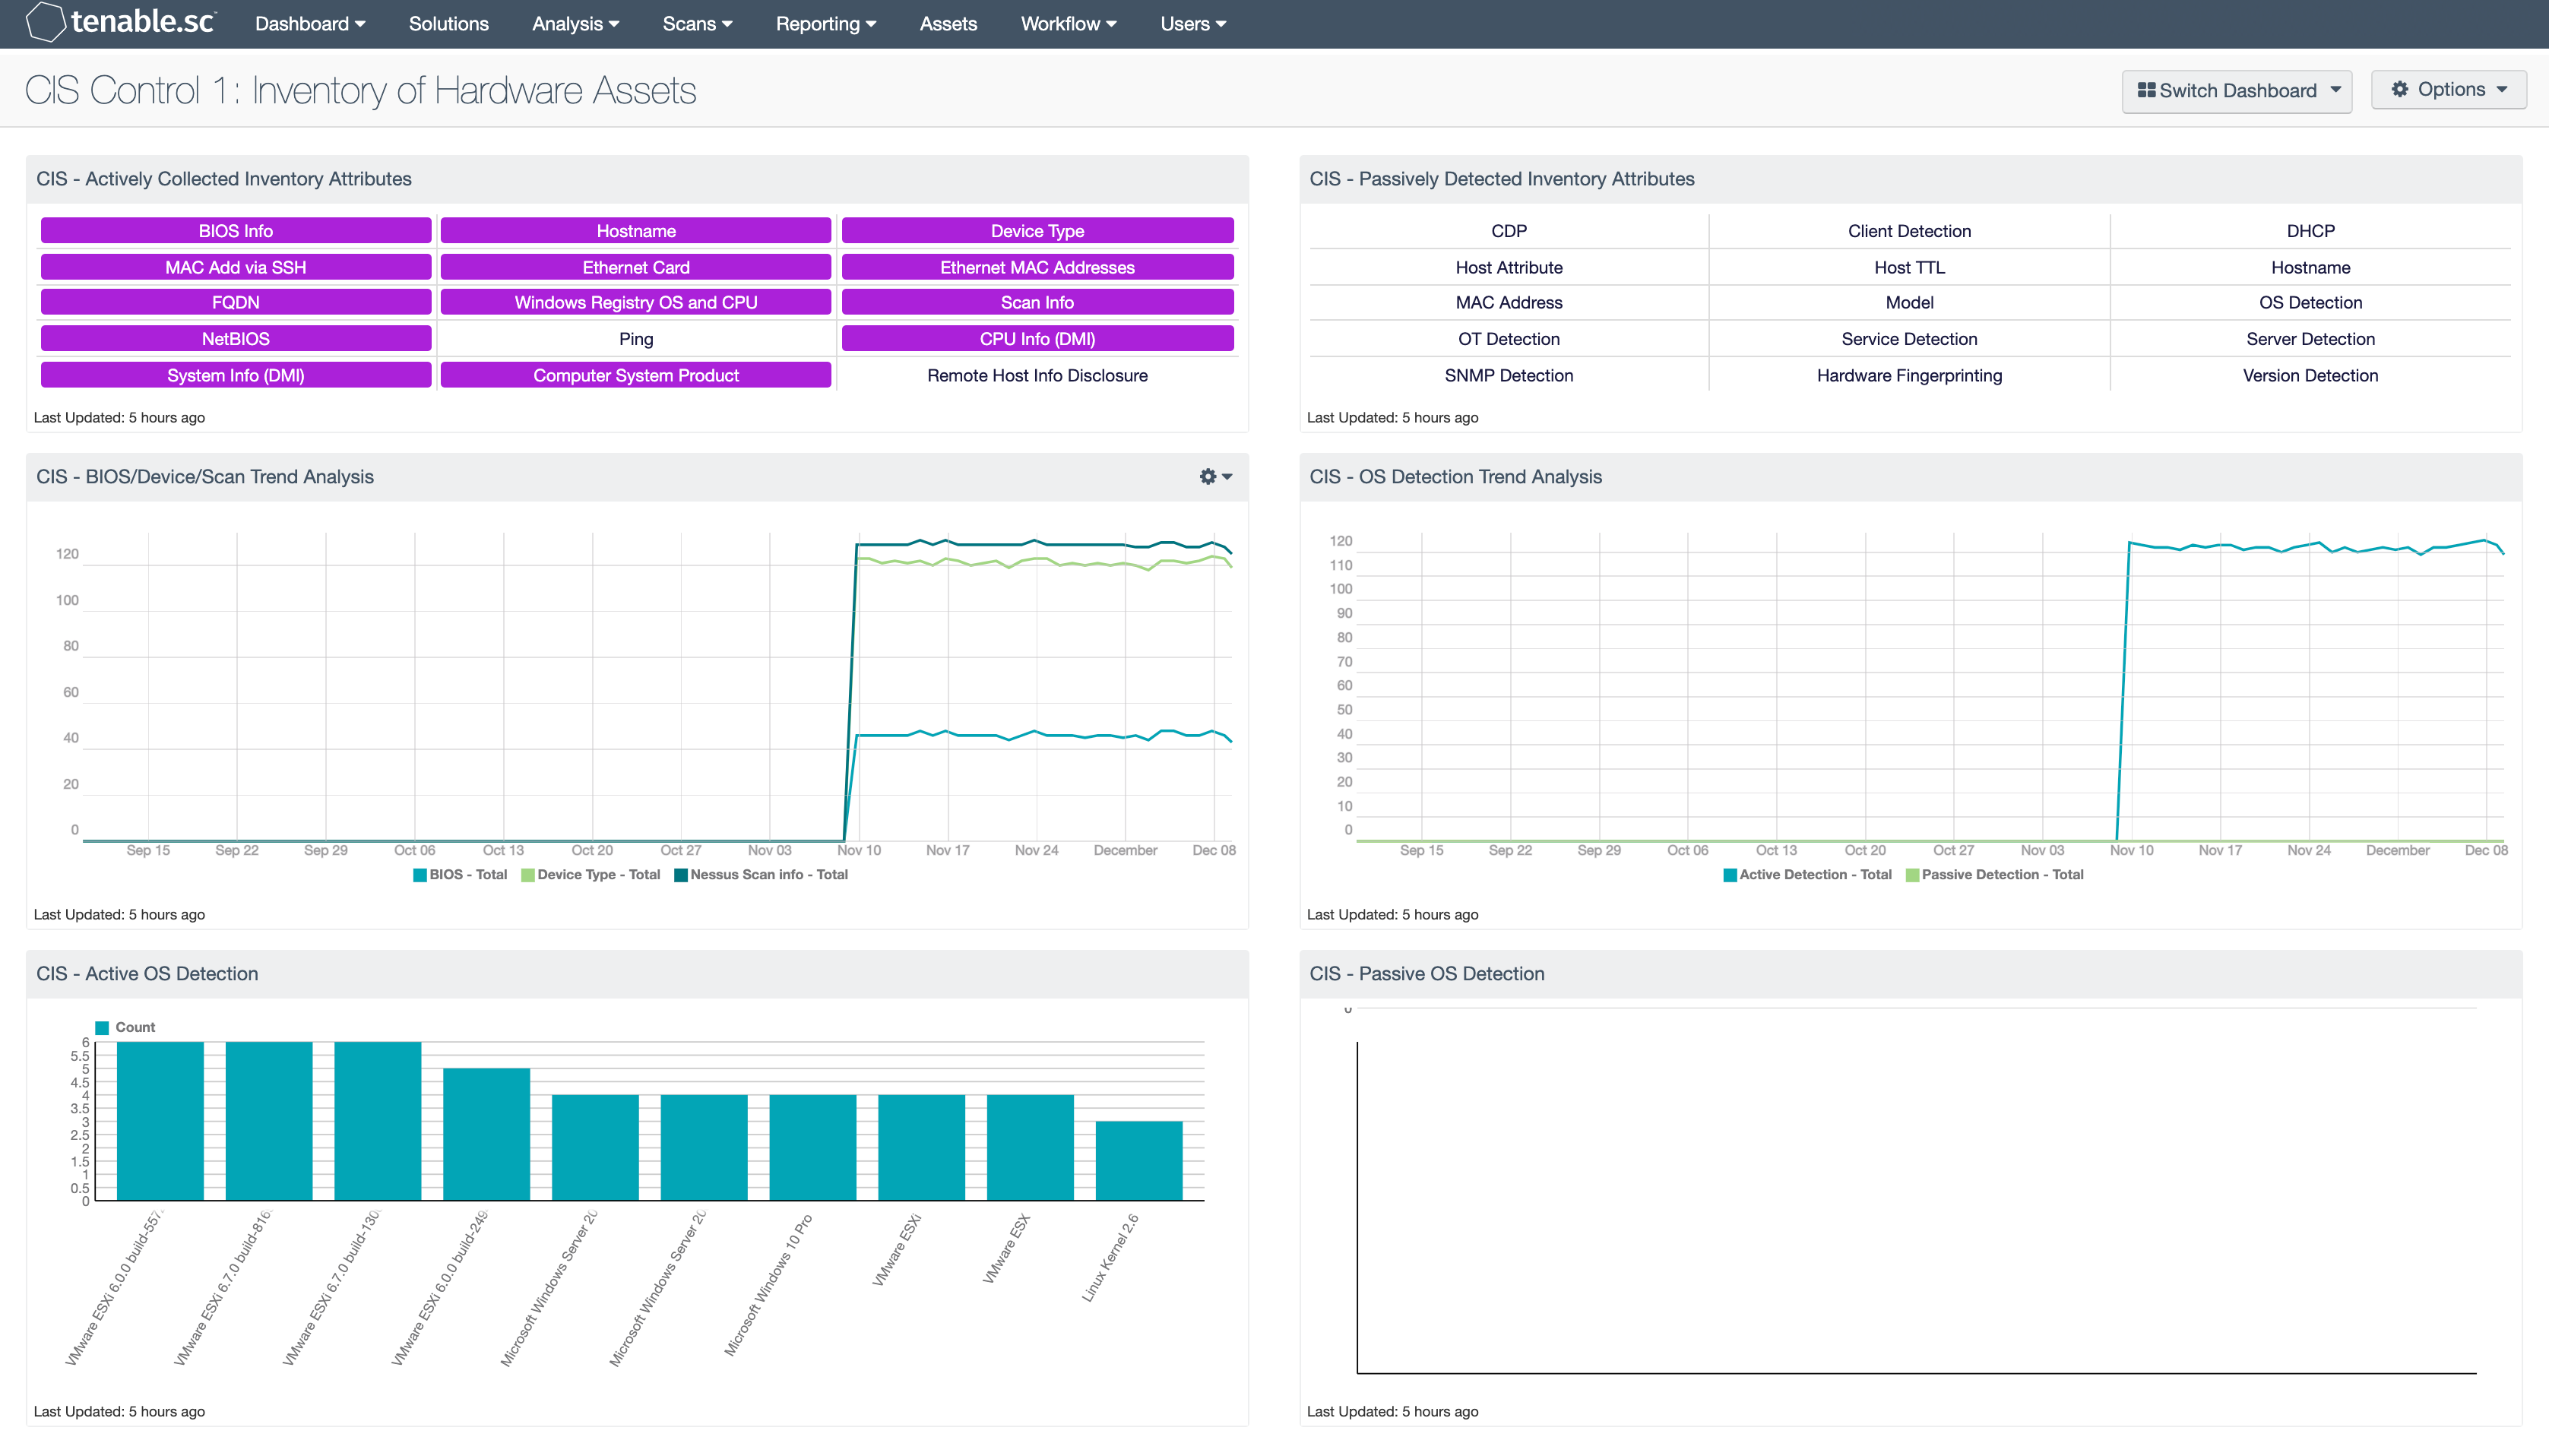Click the CIS - Actively Collected Inventory Attributes title
The width and height of the screenshot is (2549, 1456).
coord(224,179)
